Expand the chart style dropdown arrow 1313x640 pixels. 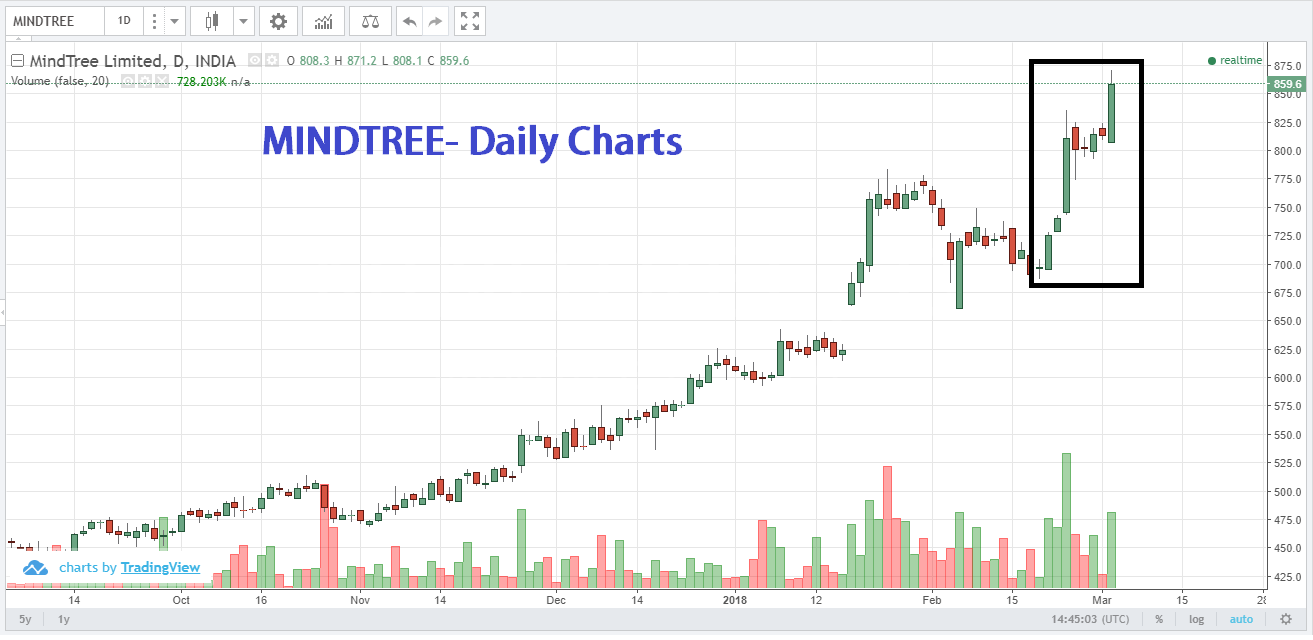click(x=242, y=21)
